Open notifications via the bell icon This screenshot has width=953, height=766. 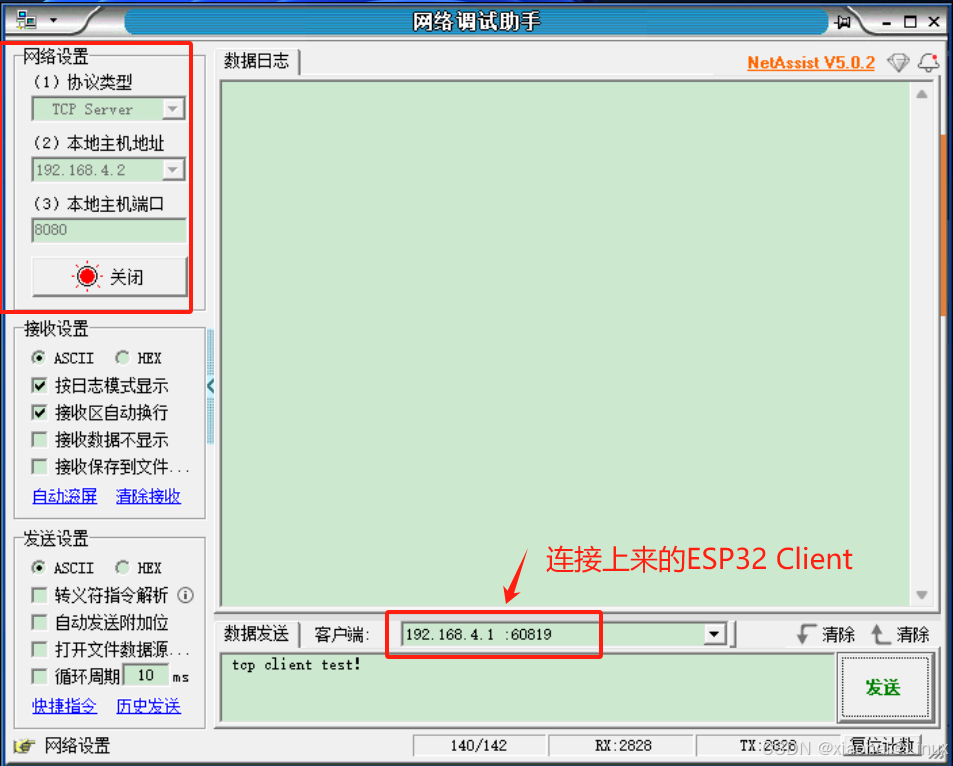click(929, 62)
